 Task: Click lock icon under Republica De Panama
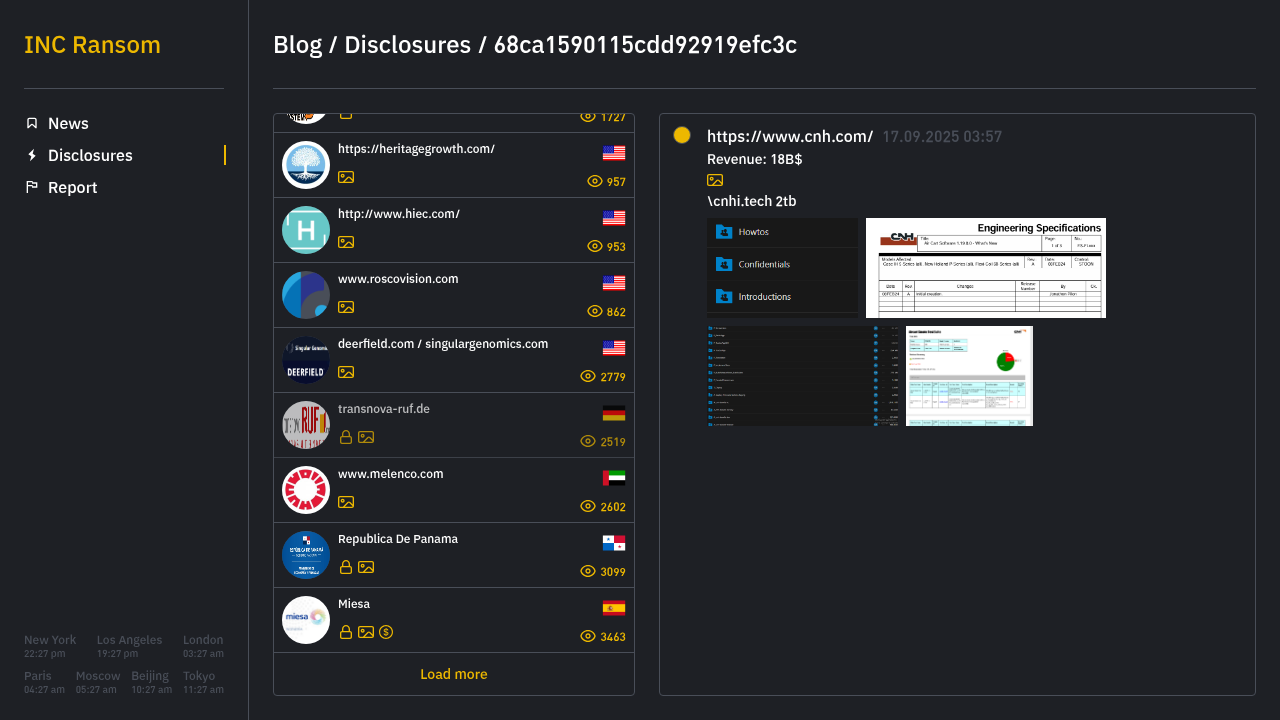coord(346,567)
